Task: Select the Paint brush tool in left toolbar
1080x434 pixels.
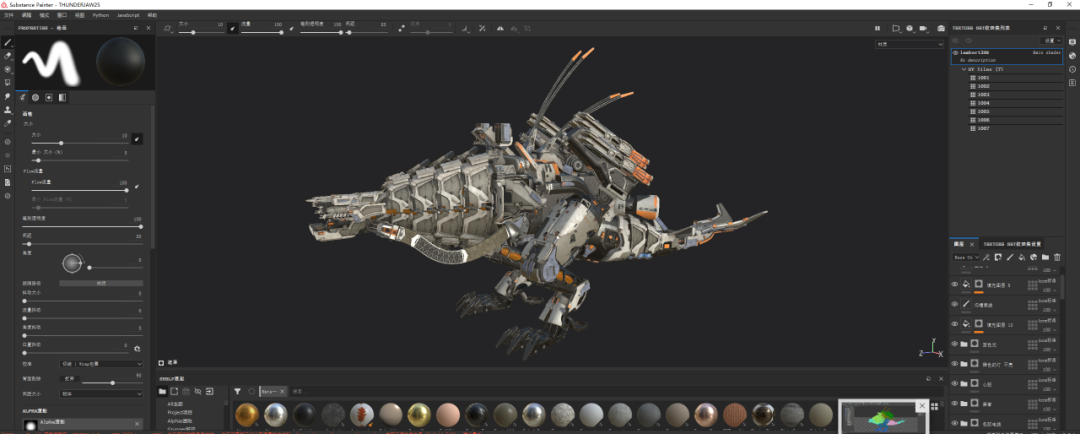Action: point(7,43)
